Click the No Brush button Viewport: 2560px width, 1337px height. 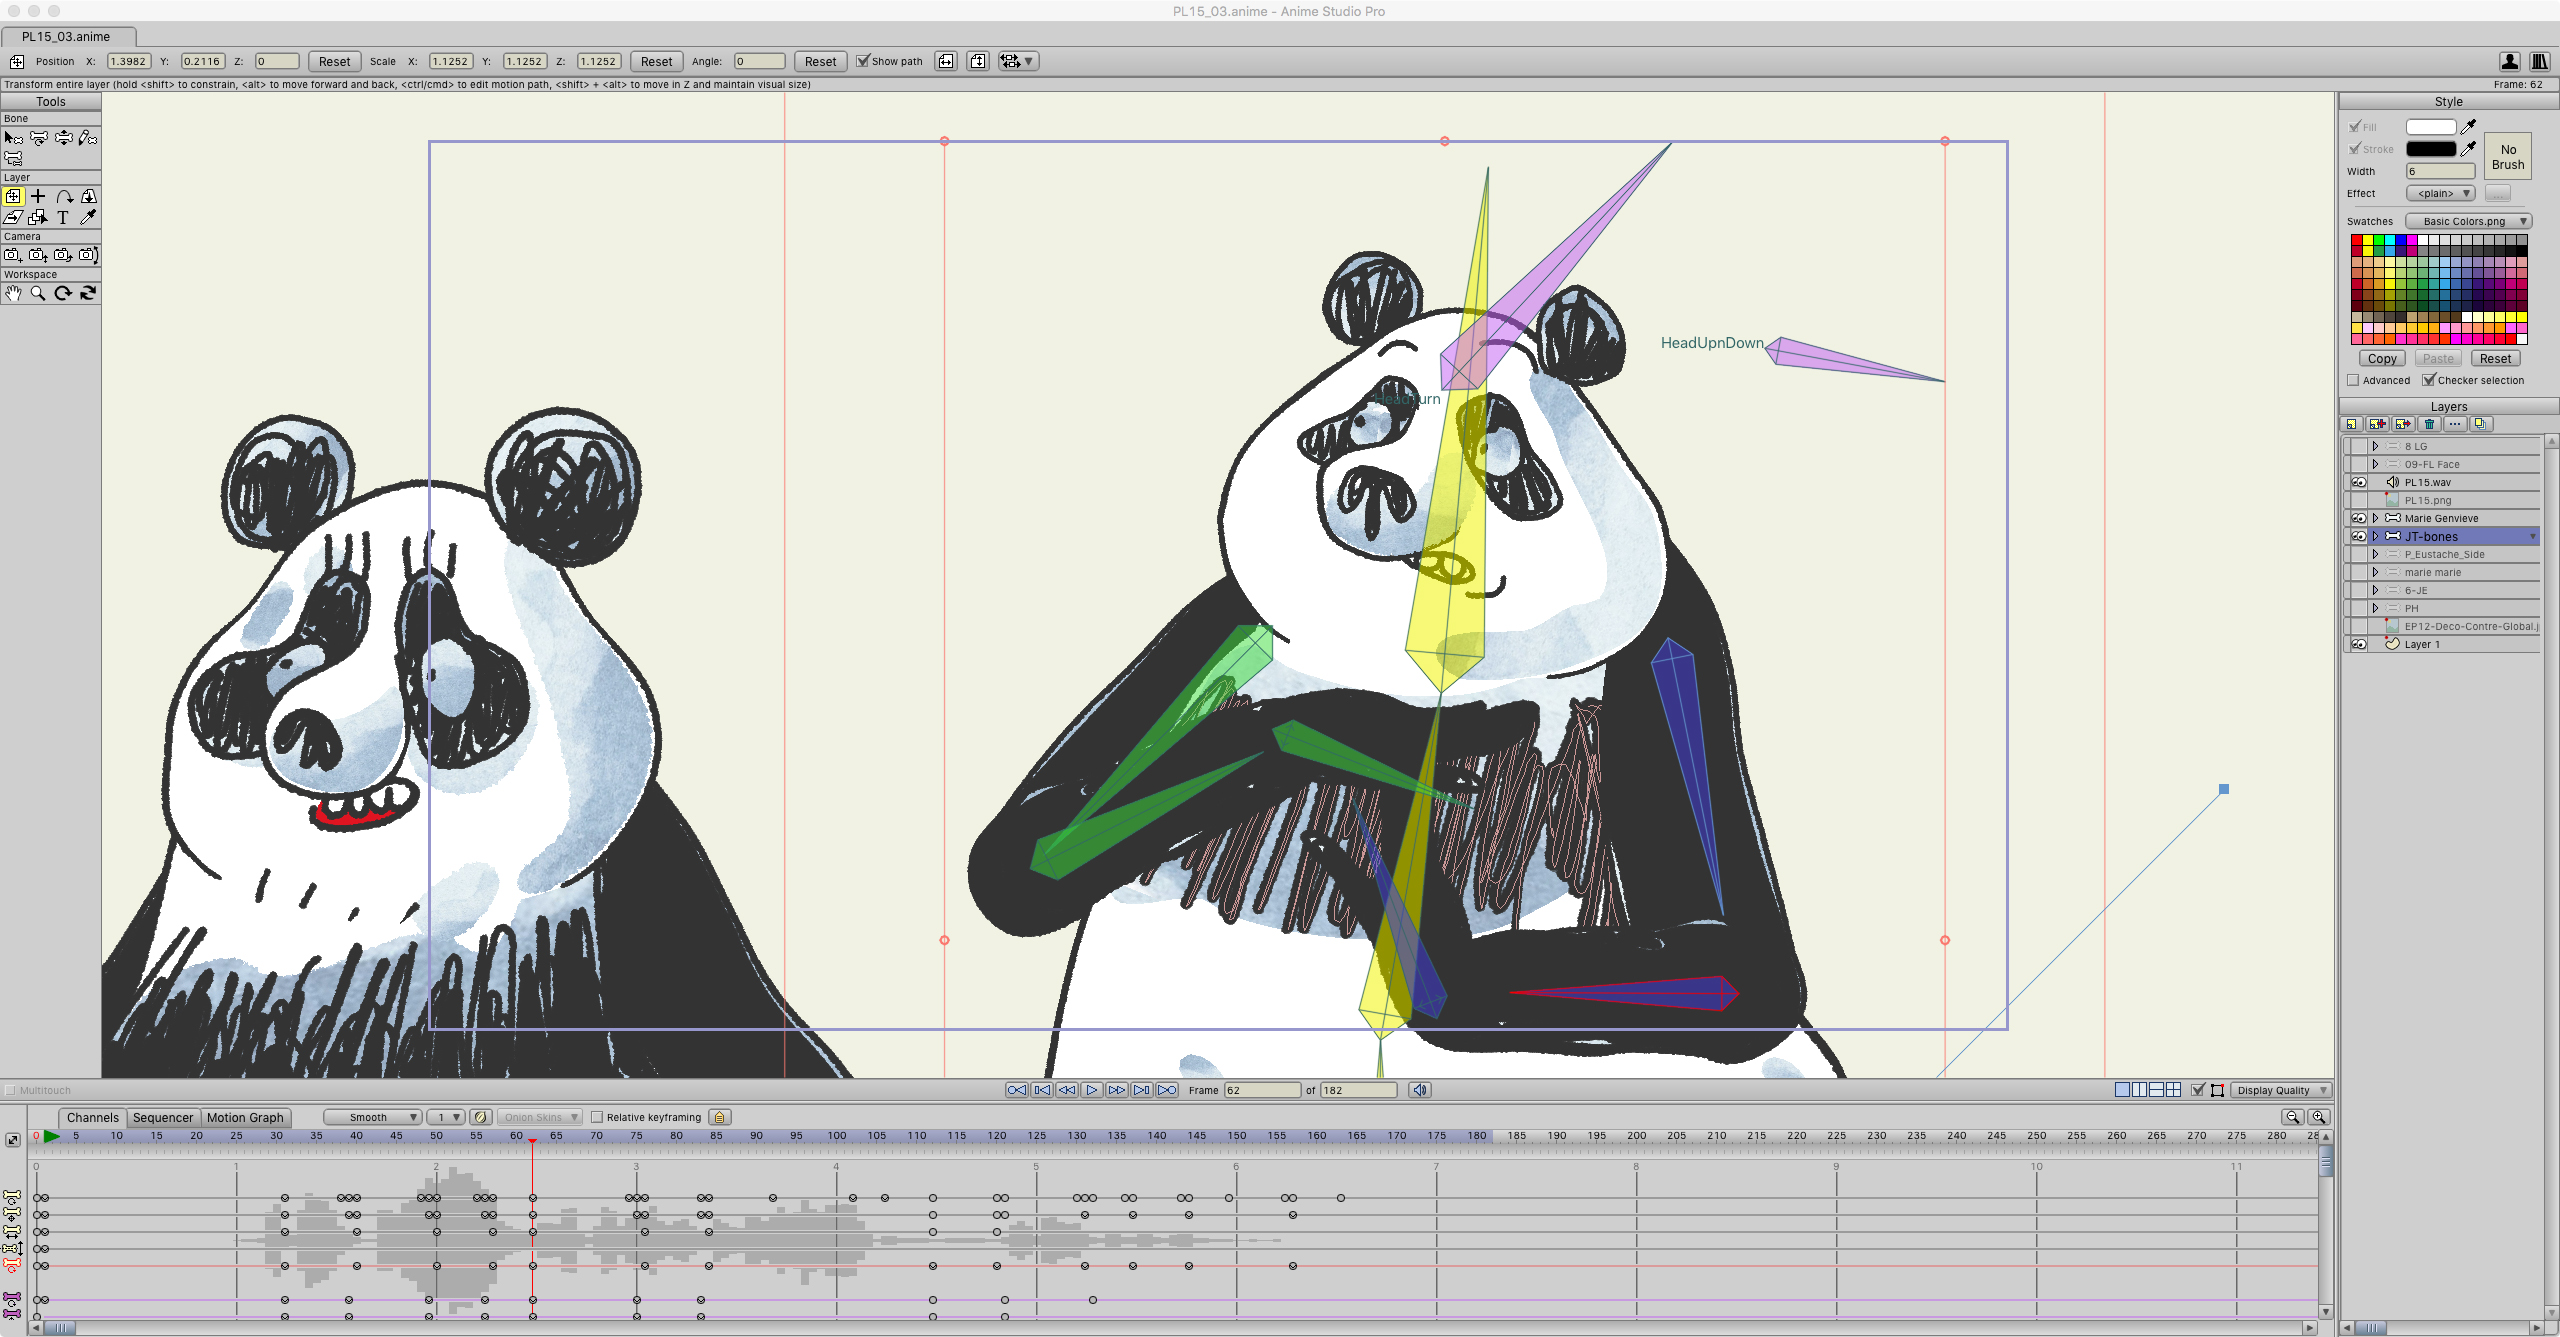(2508, 157)
